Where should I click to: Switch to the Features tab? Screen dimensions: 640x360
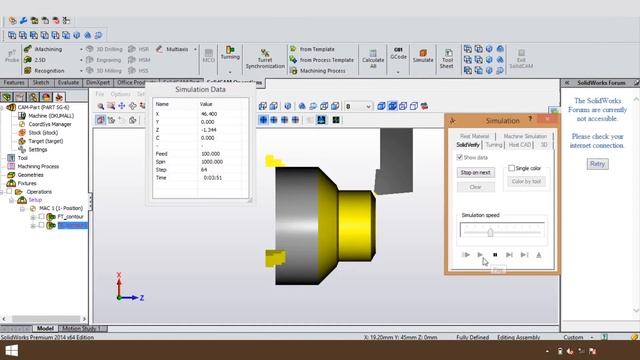[x=14, y=83]
